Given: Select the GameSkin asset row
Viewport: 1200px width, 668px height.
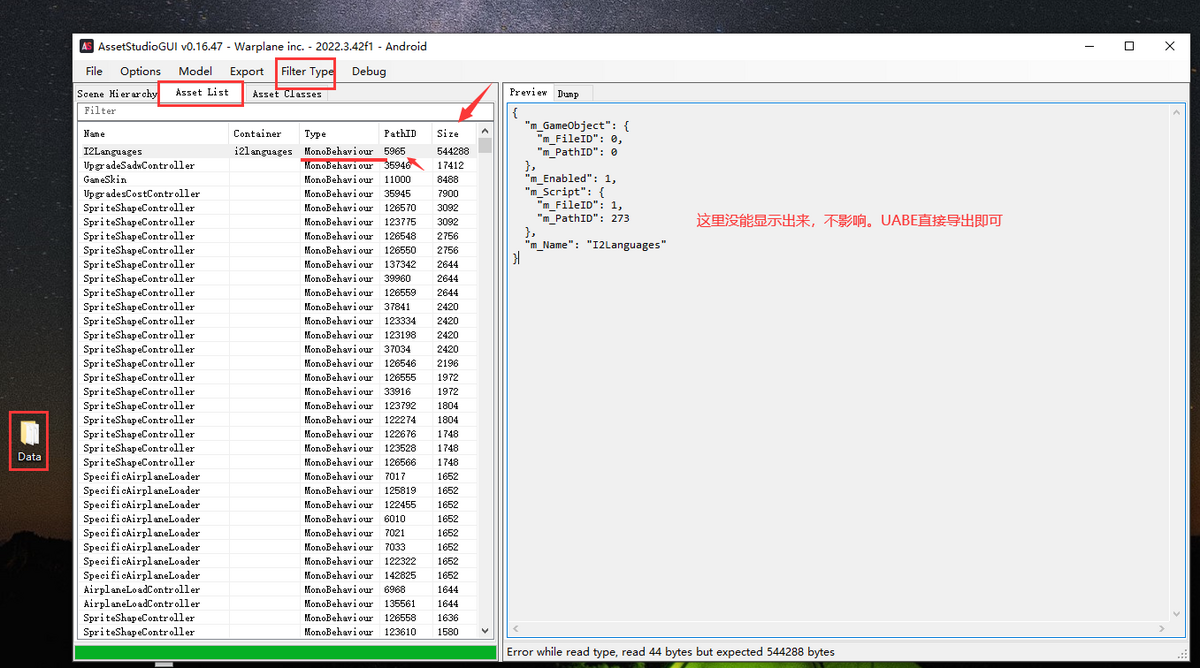Looking at the screenshot, I should (x=278, y=179).
